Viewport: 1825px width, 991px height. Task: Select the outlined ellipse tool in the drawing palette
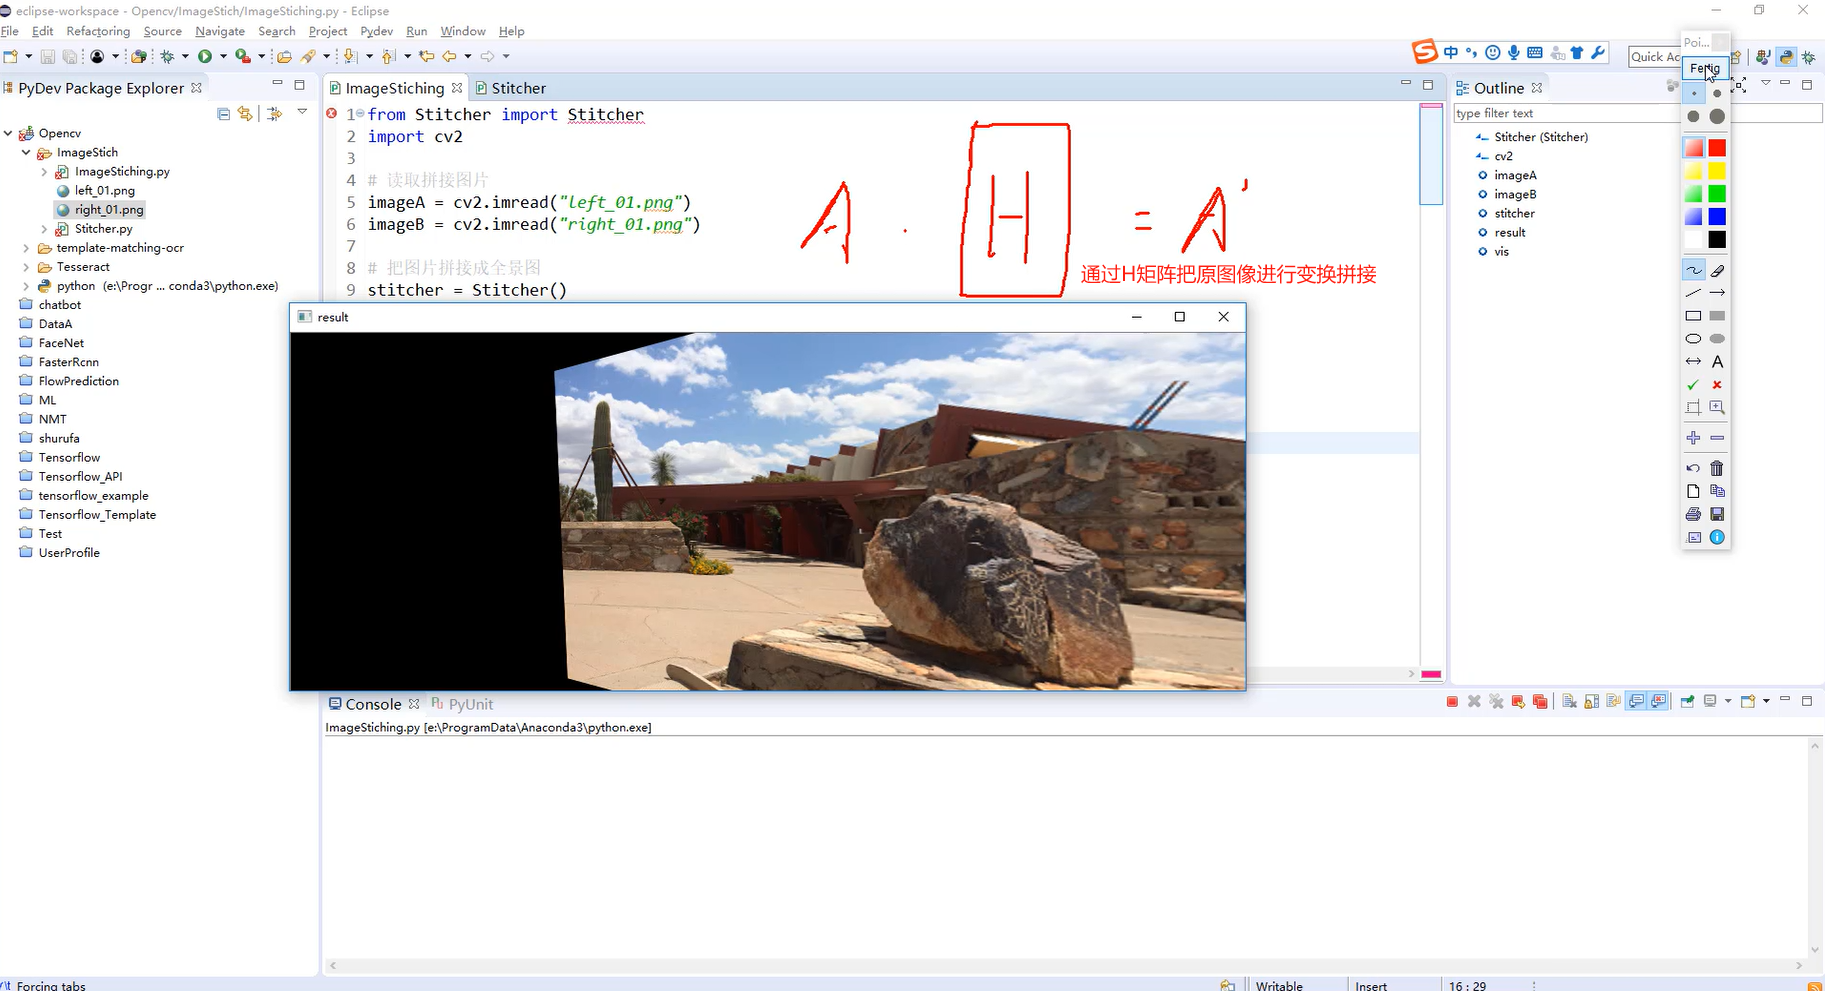pyautogui.click(x=1693, y=339)
